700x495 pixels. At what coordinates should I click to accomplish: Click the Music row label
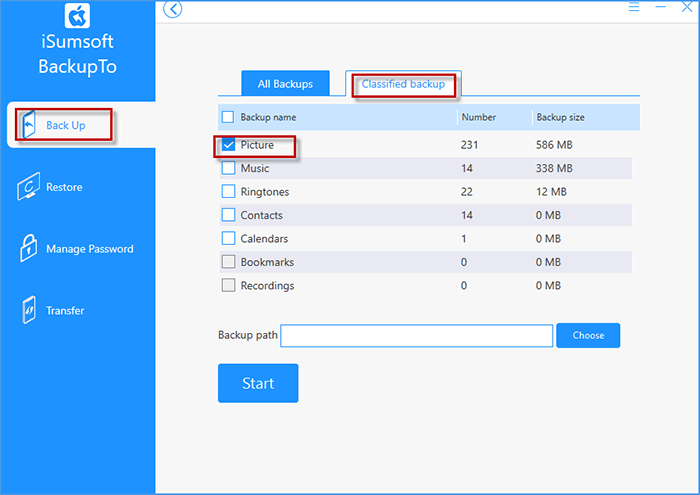pyautogui.click(x=255, y=168)
